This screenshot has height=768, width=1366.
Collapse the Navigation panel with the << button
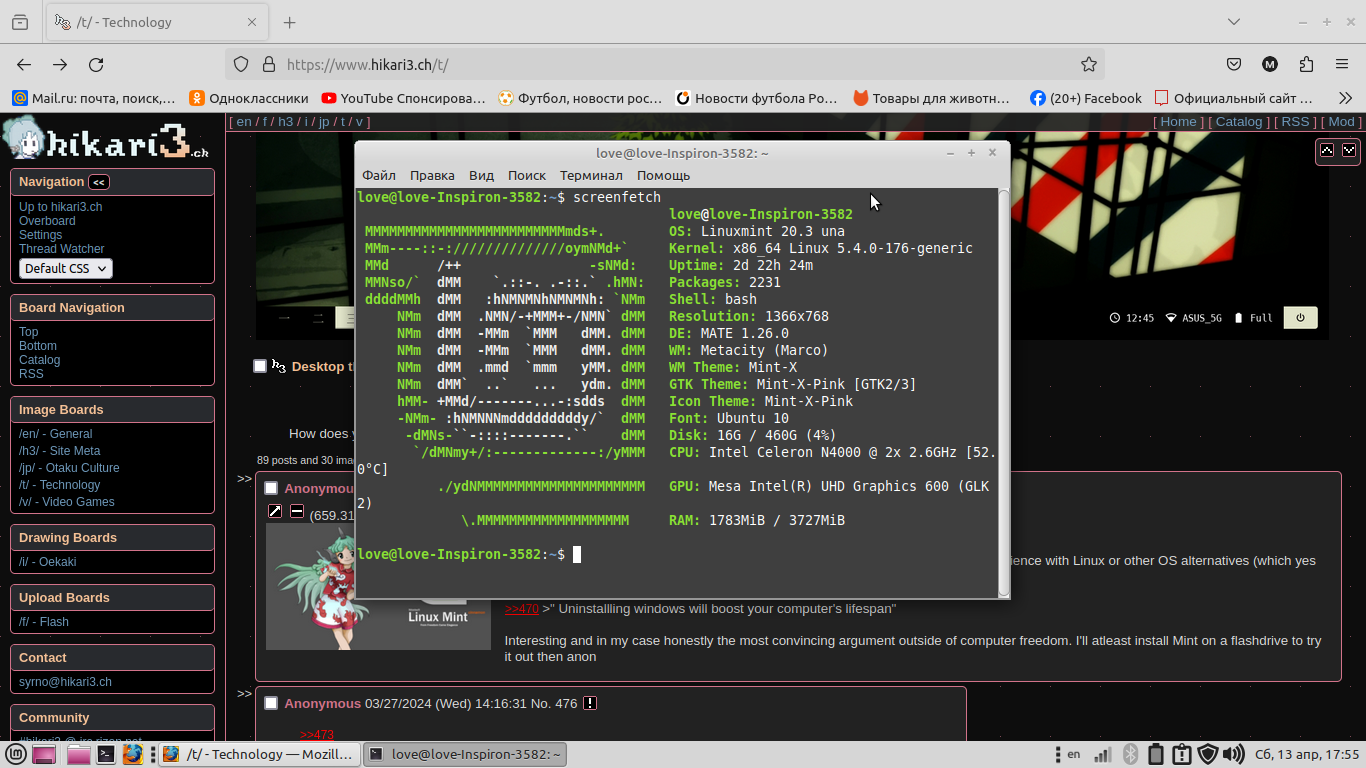tap(99, 182)
